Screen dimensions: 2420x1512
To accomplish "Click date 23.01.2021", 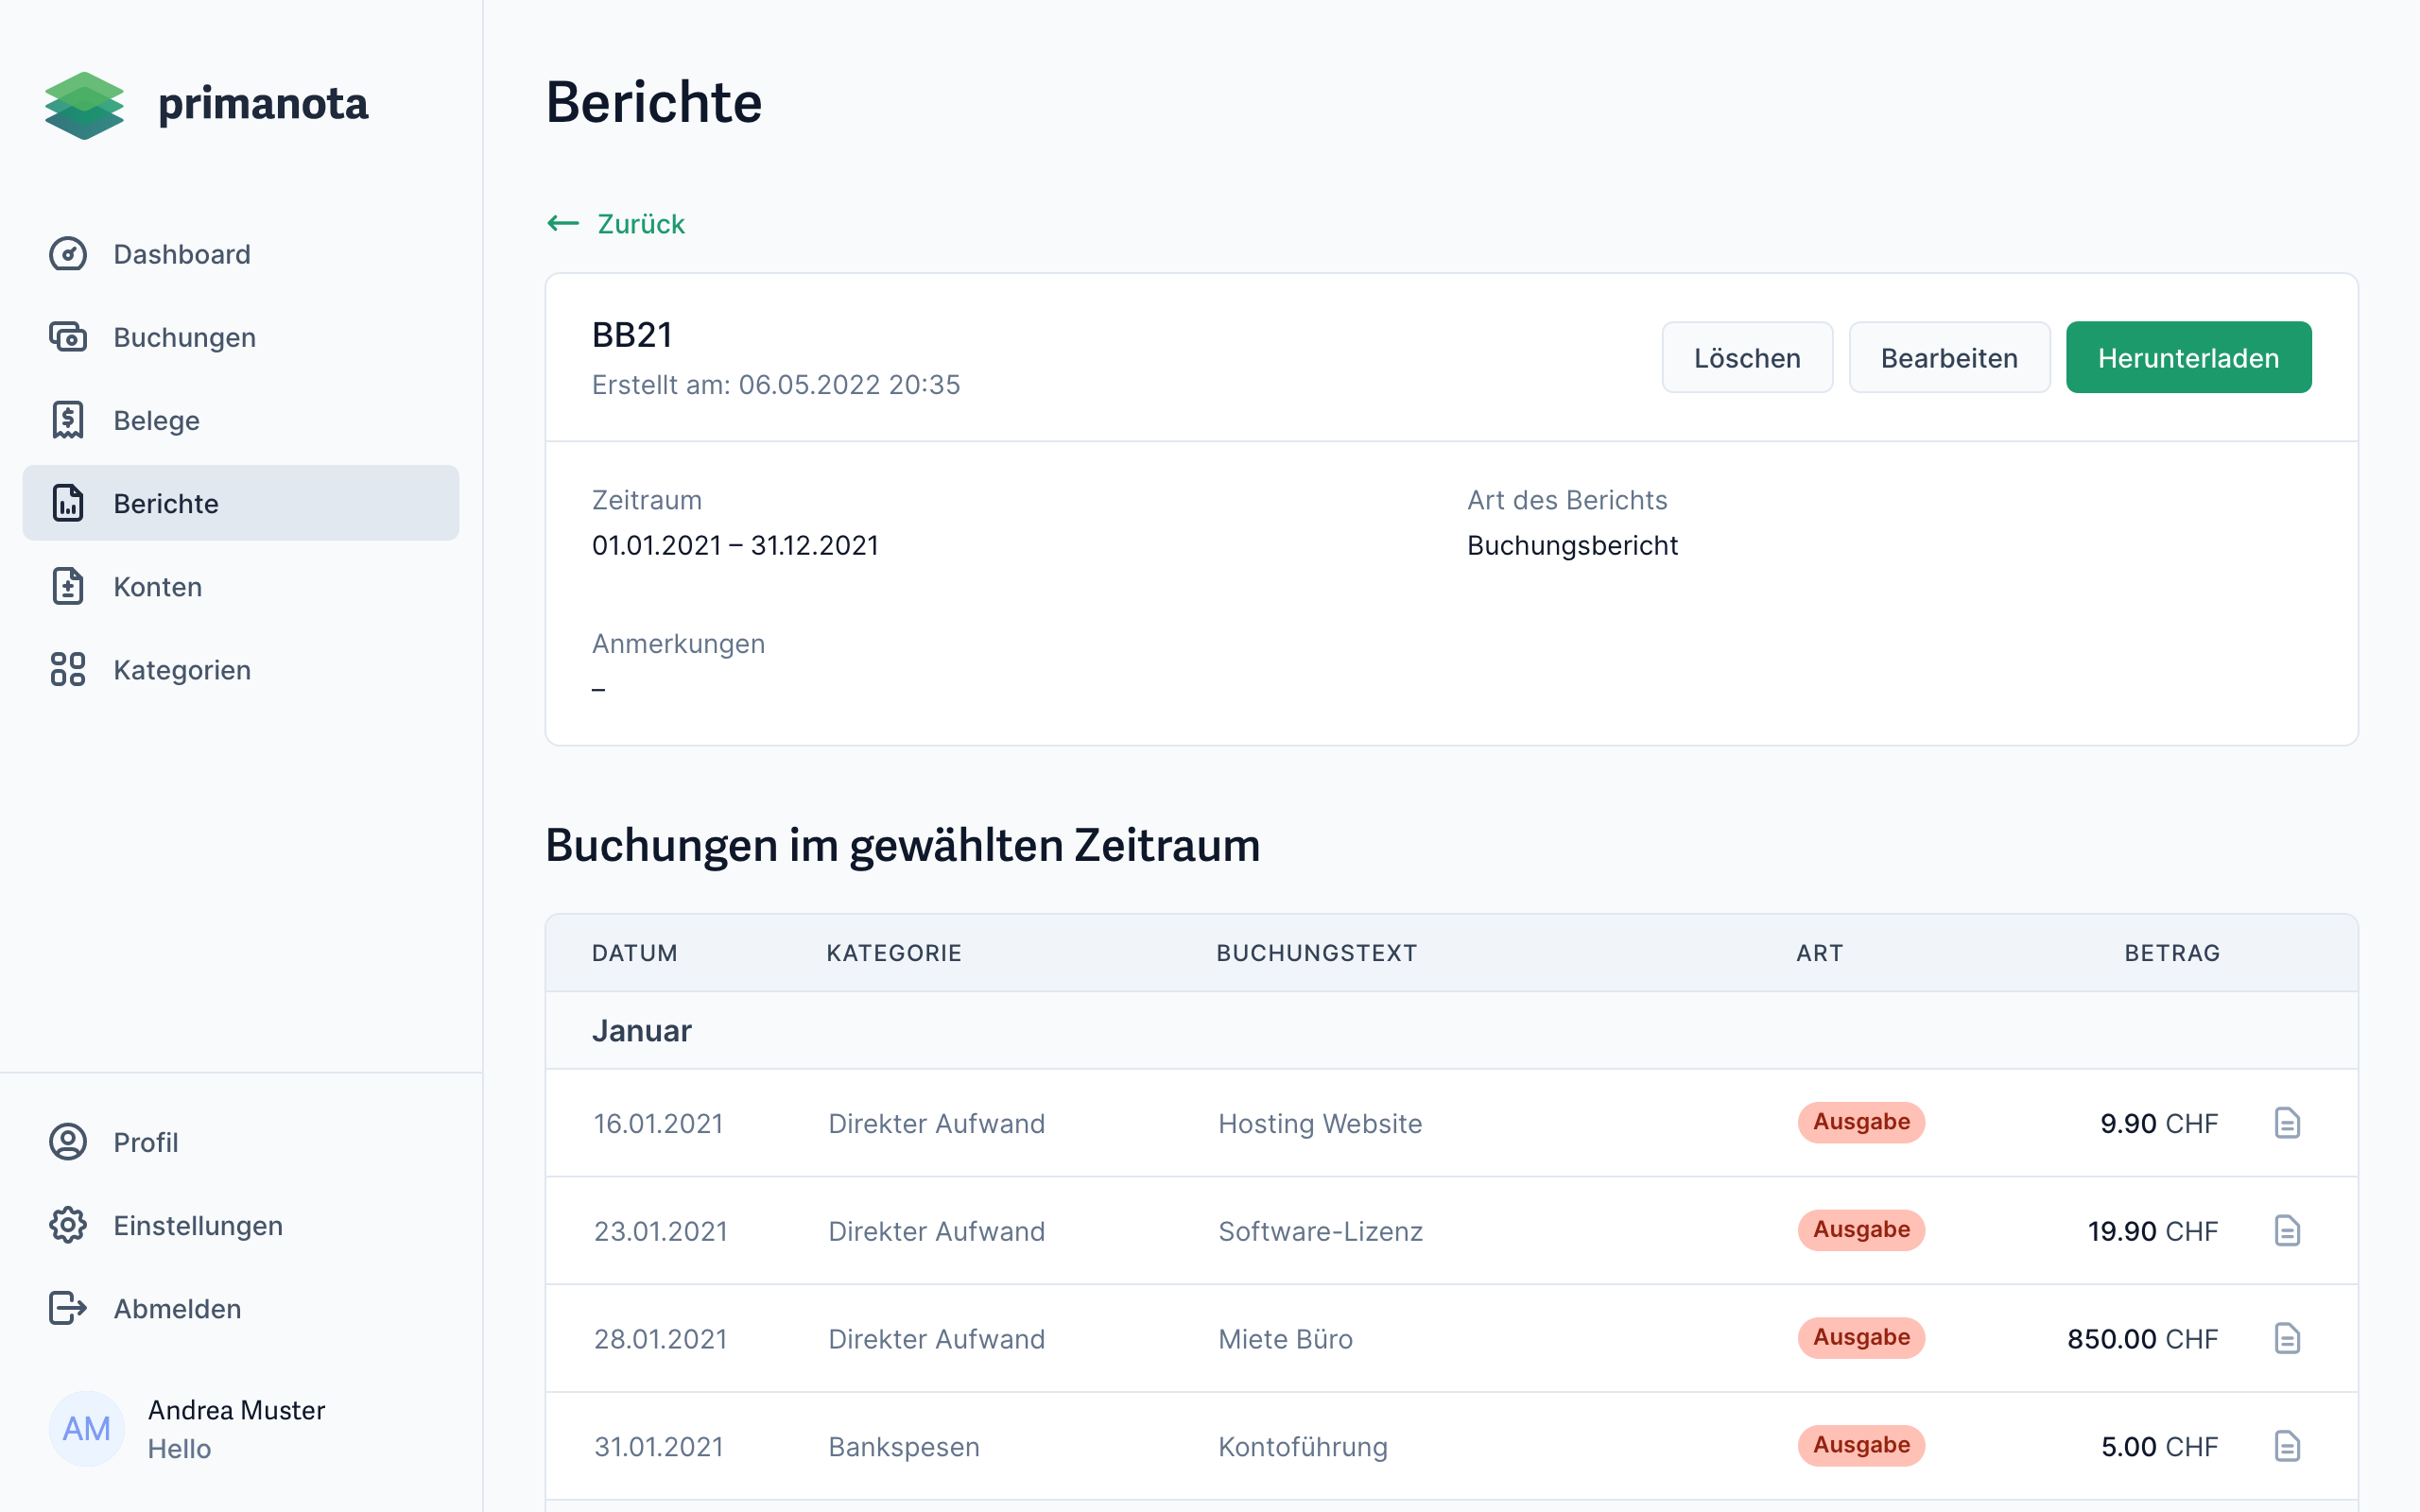I will pos(660,1231).
